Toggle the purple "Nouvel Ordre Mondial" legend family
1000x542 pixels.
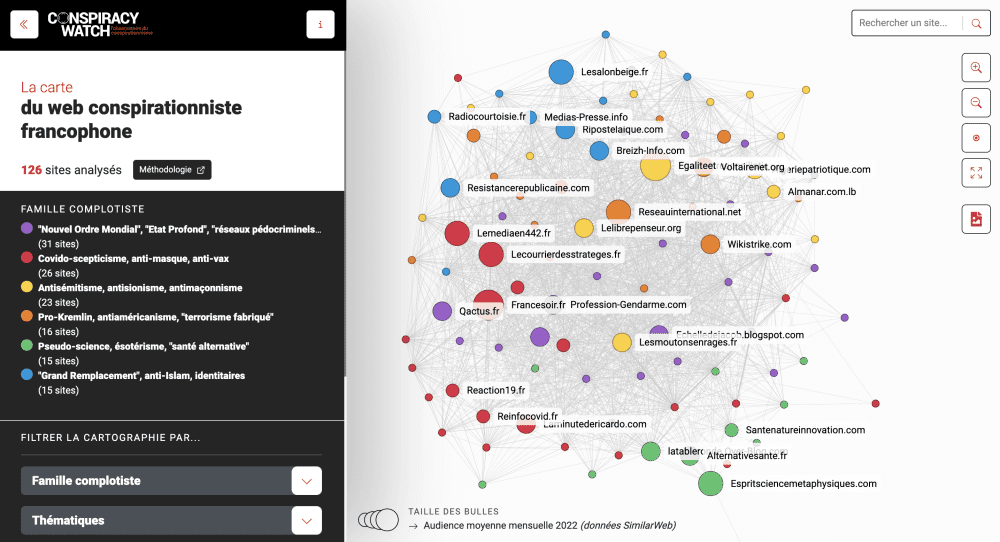pyautogui.click(x=171, y=236)
